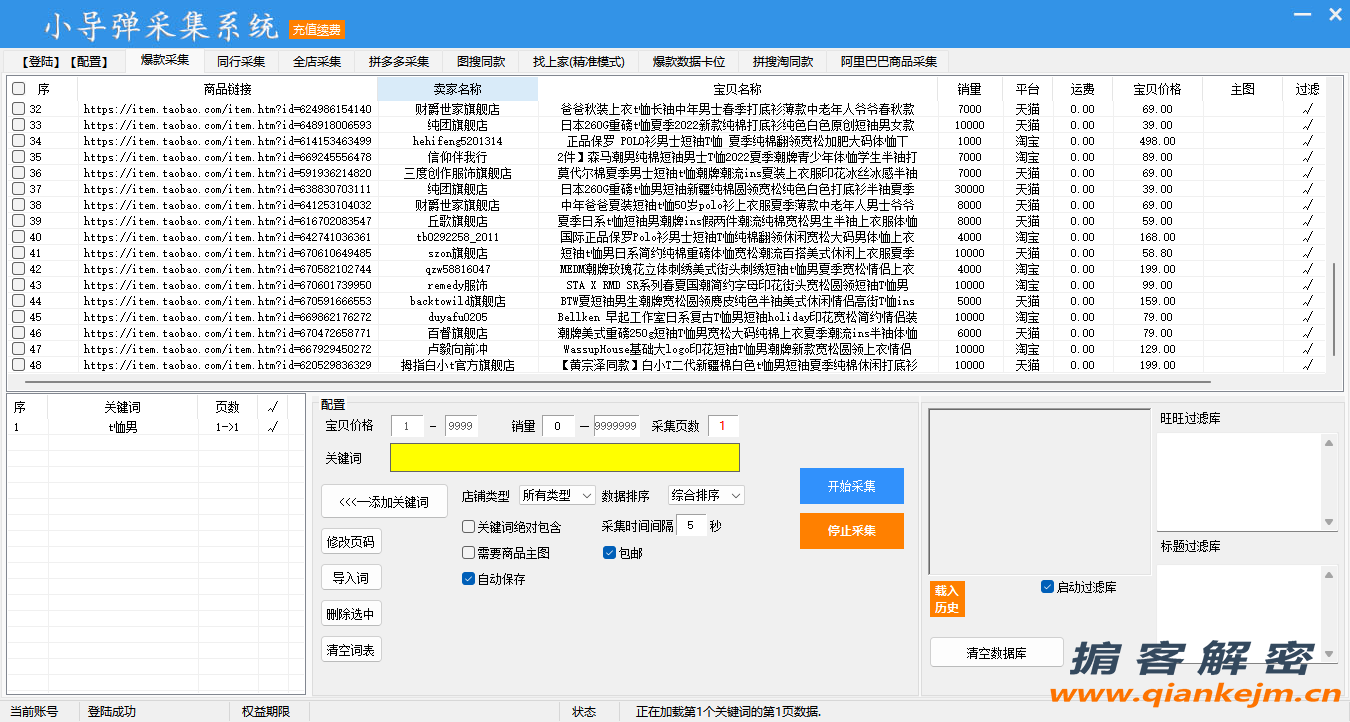This screenshot has width=1350, height=722.
Task: Switch to the 爆款采集 tab
Action: 165,60
